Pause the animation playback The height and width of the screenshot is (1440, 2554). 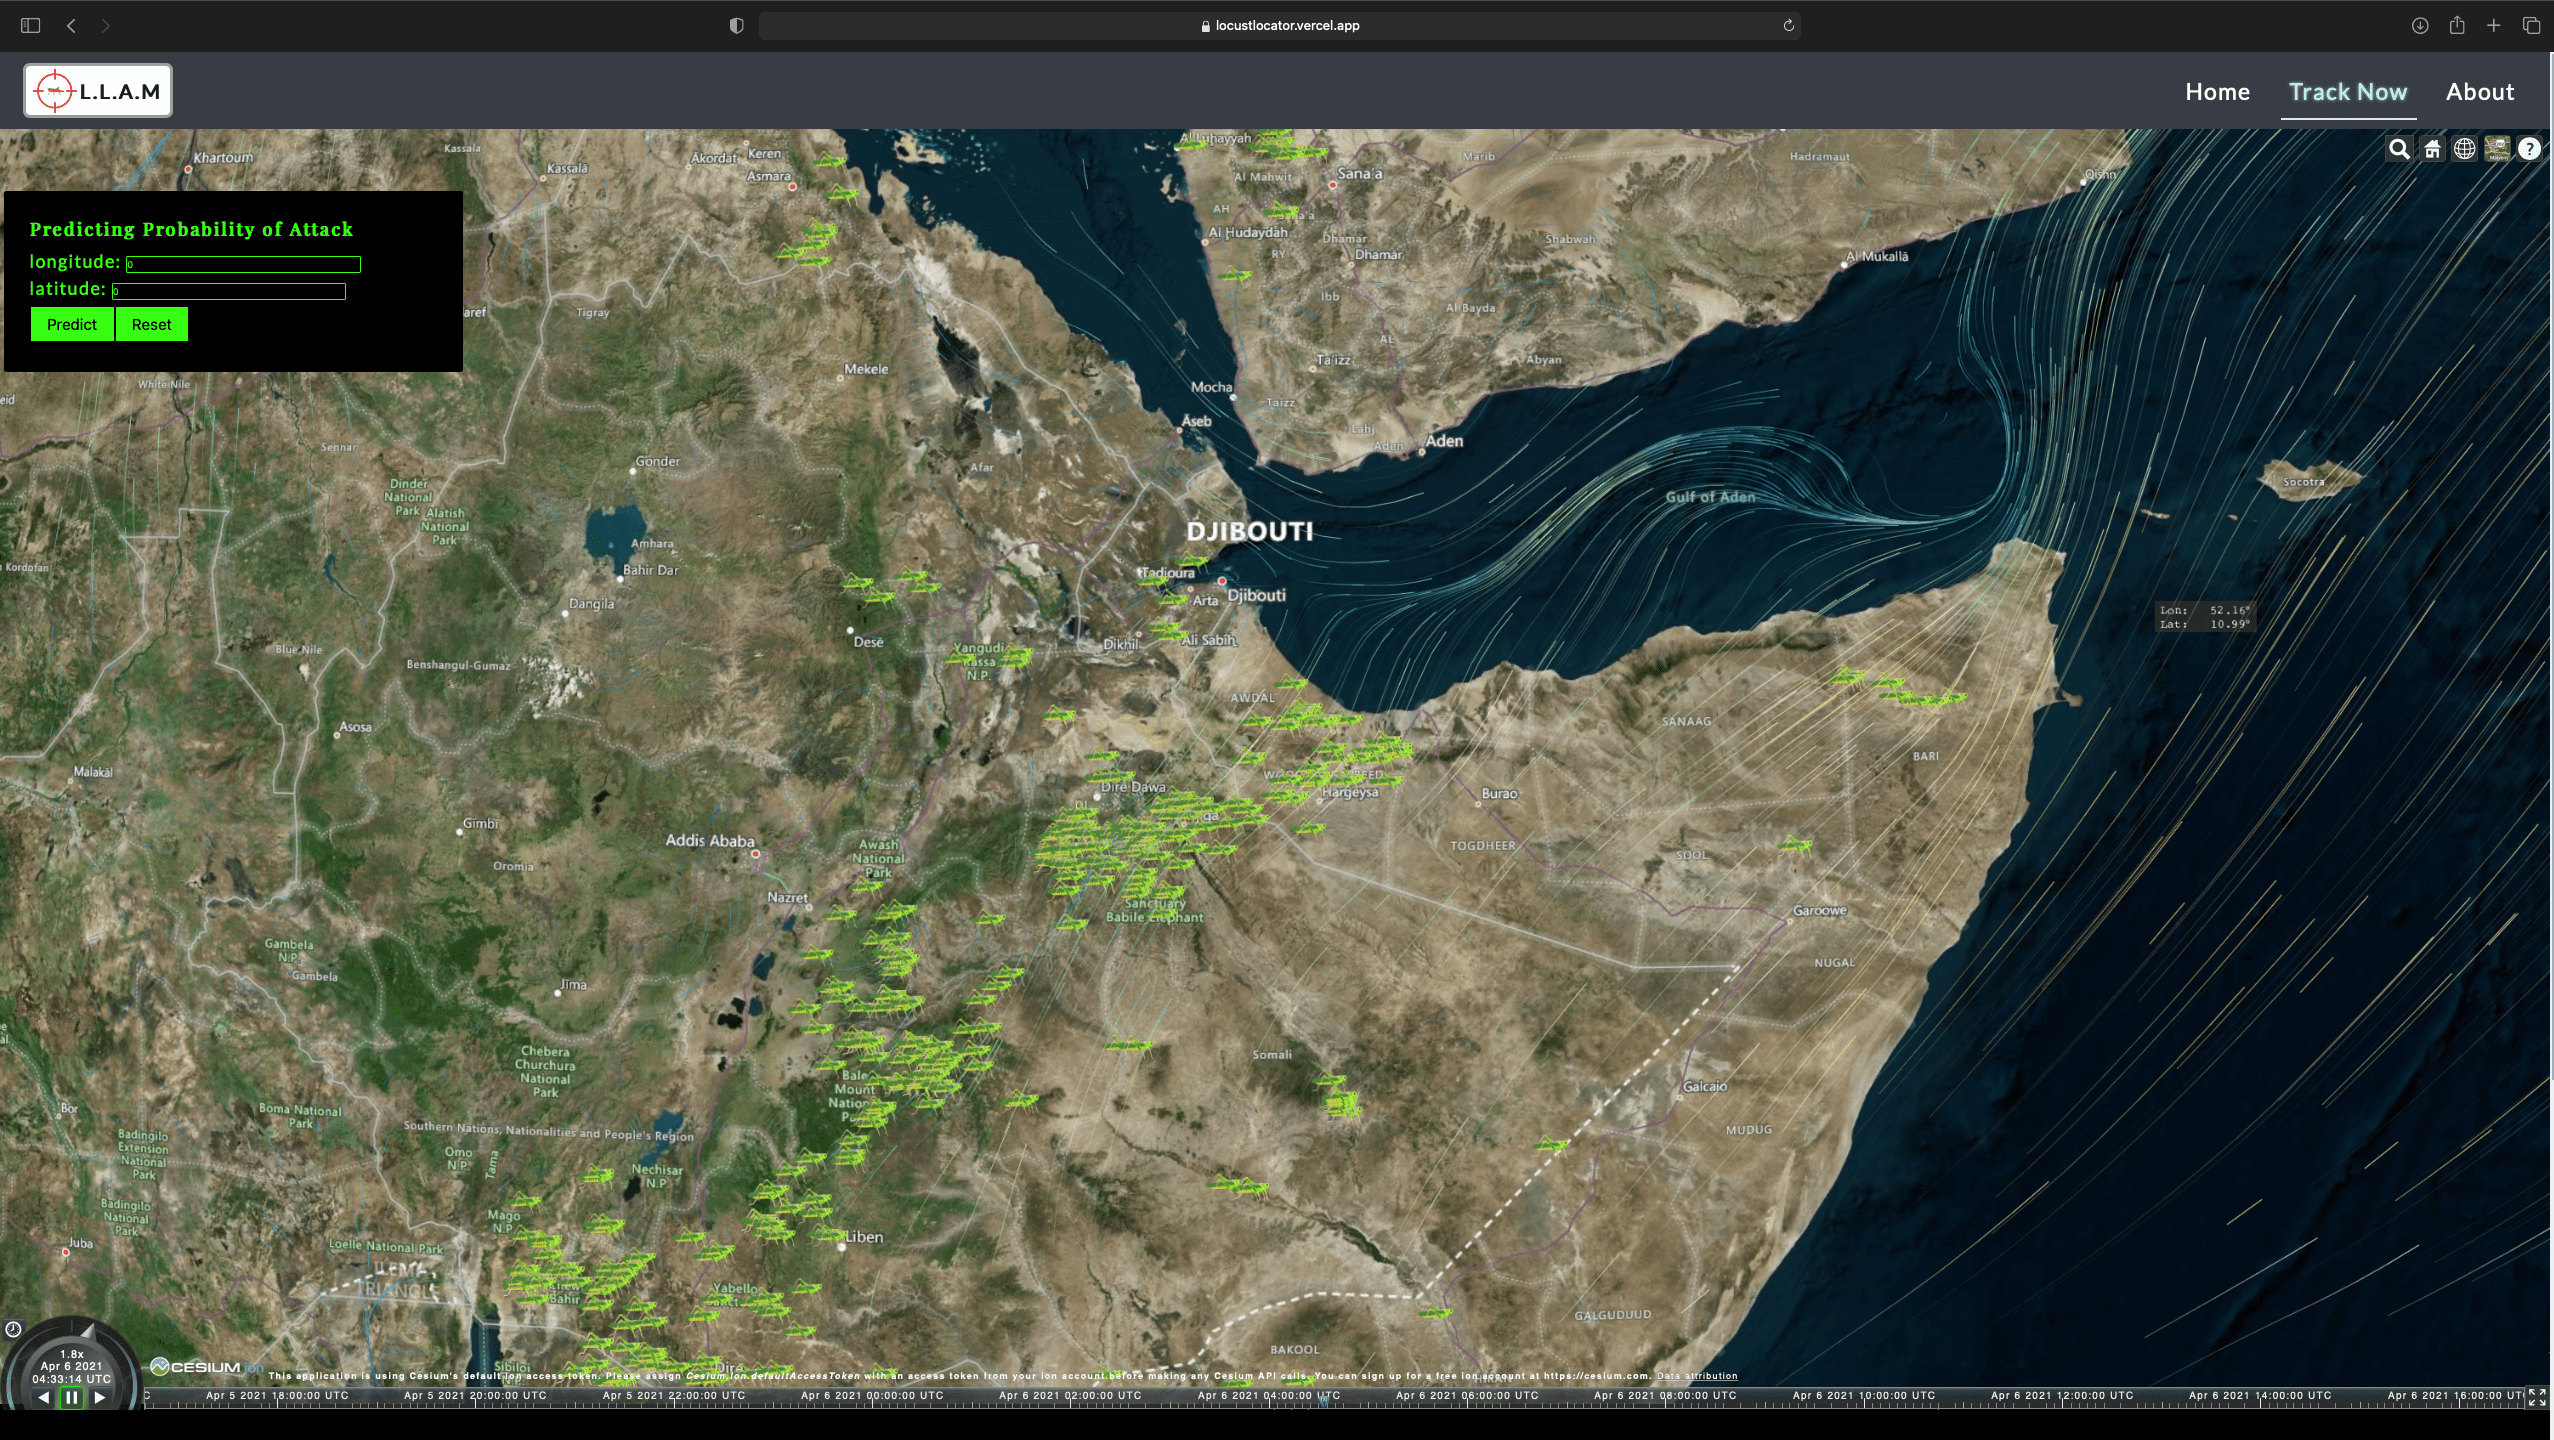[71, 1398]
